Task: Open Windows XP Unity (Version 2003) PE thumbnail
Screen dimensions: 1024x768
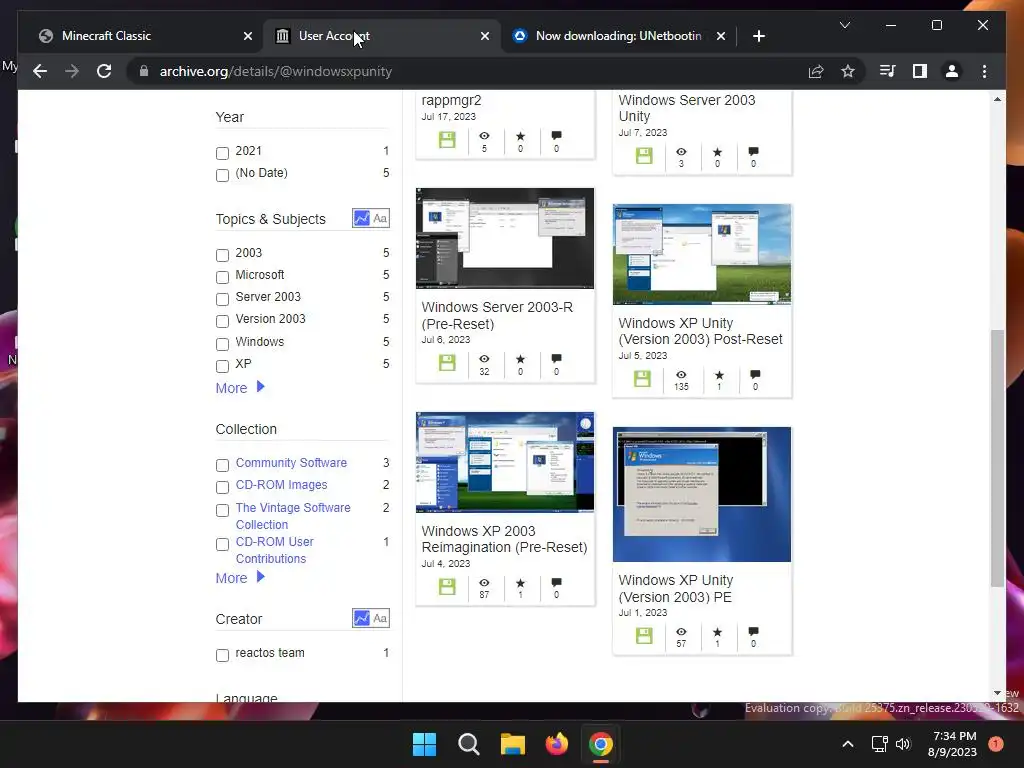Action: point(702,494)
